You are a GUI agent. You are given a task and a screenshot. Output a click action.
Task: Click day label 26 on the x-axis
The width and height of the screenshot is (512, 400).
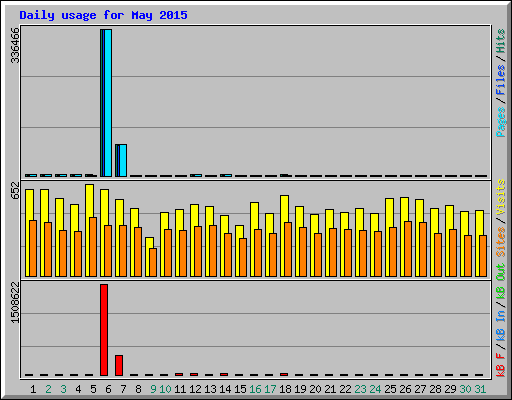click(405, 389)
